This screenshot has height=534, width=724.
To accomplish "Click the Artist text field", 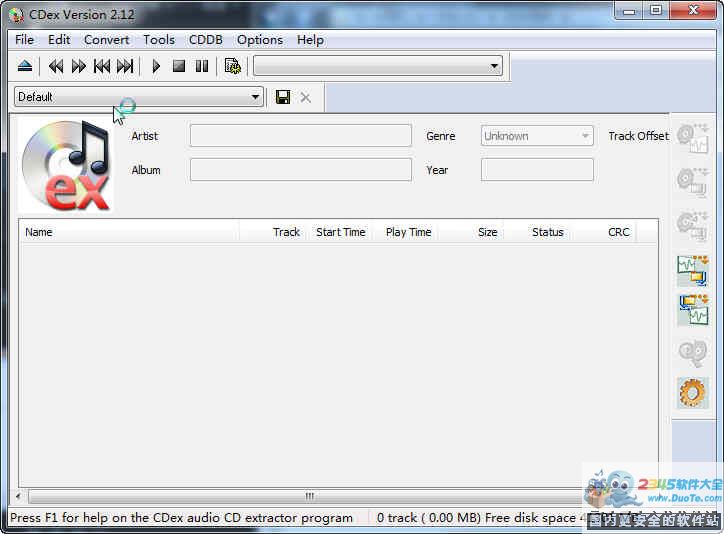I will click(x=301, y=136).
